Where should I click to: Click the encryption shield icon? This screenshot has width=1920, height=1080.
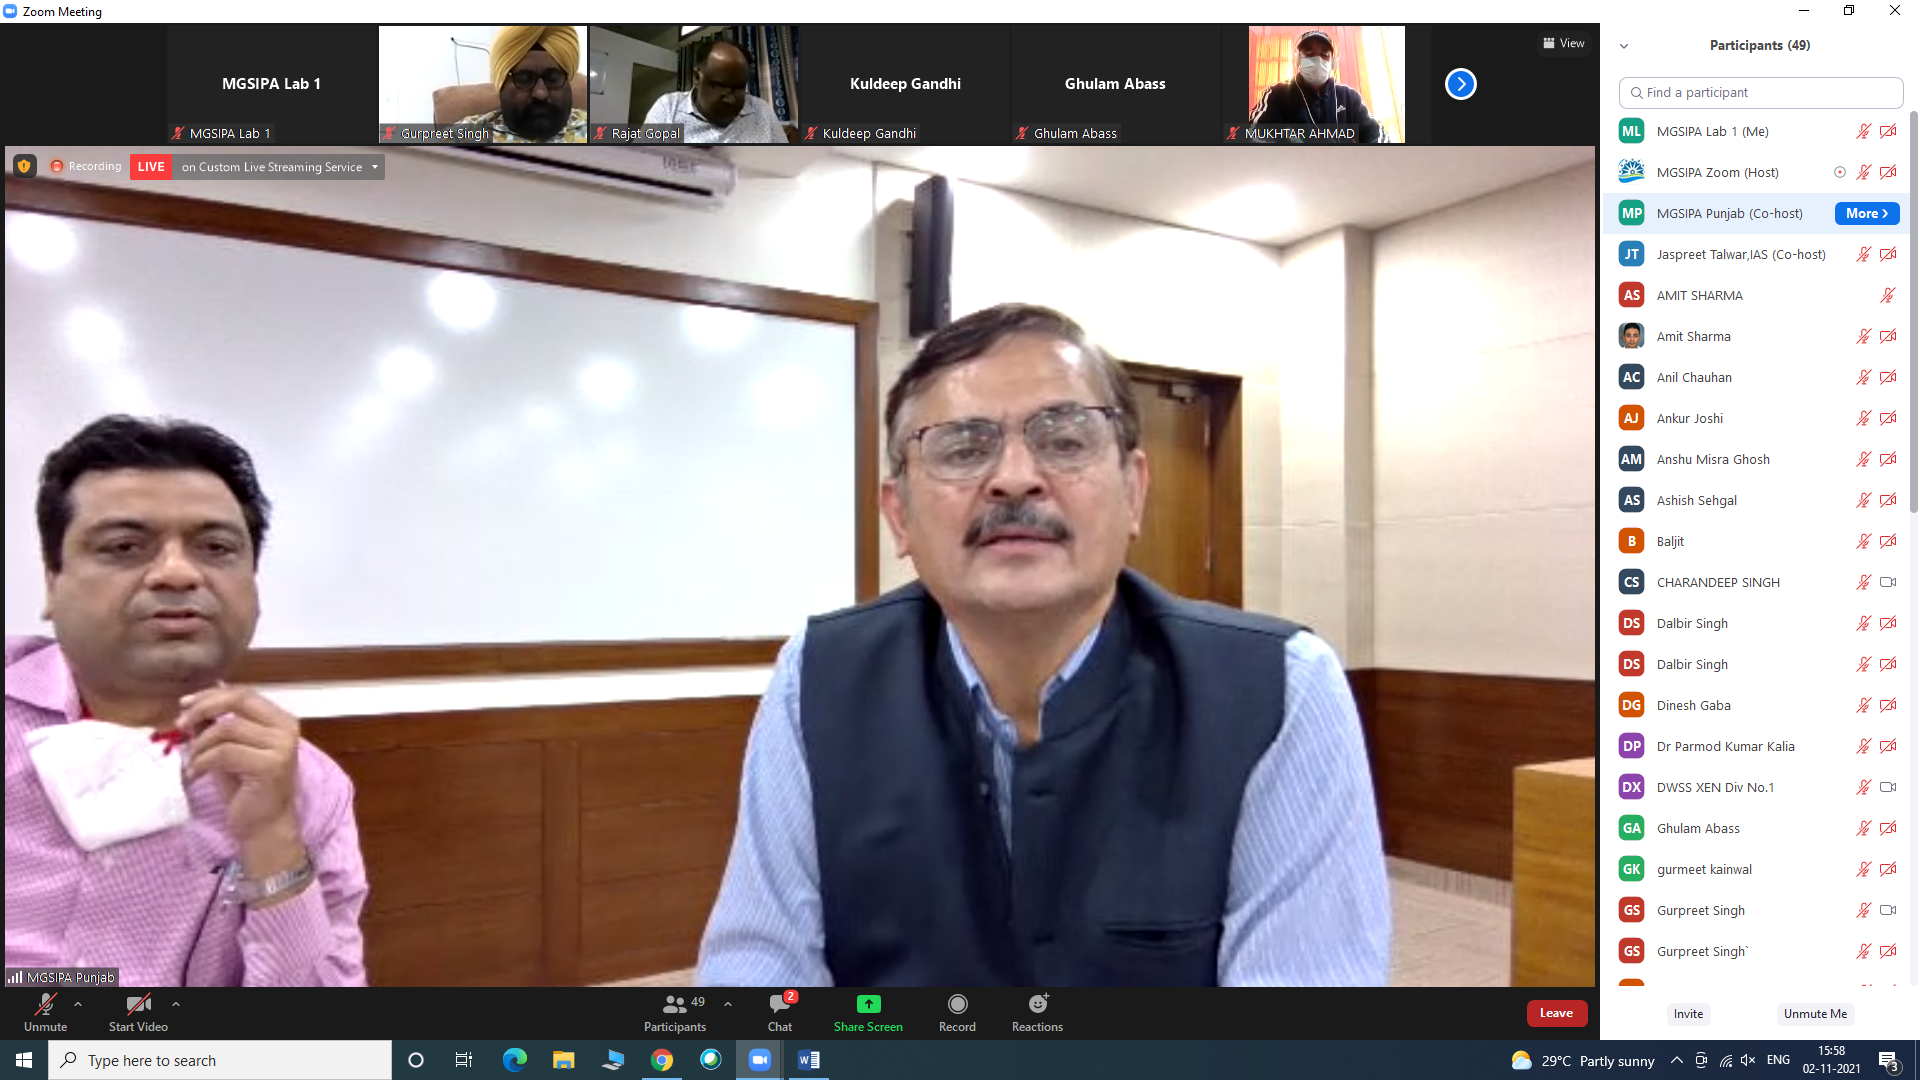[x=24, y=166]
